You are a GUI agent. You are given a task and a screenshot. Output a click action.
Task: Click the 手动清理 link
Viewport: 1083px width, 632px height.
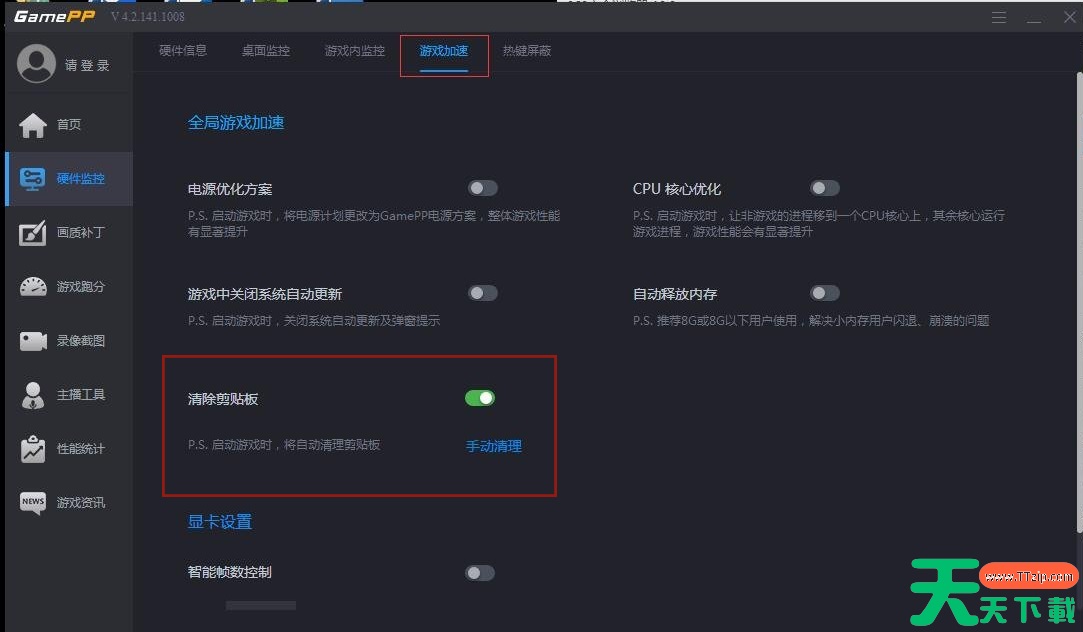point(494,446)
